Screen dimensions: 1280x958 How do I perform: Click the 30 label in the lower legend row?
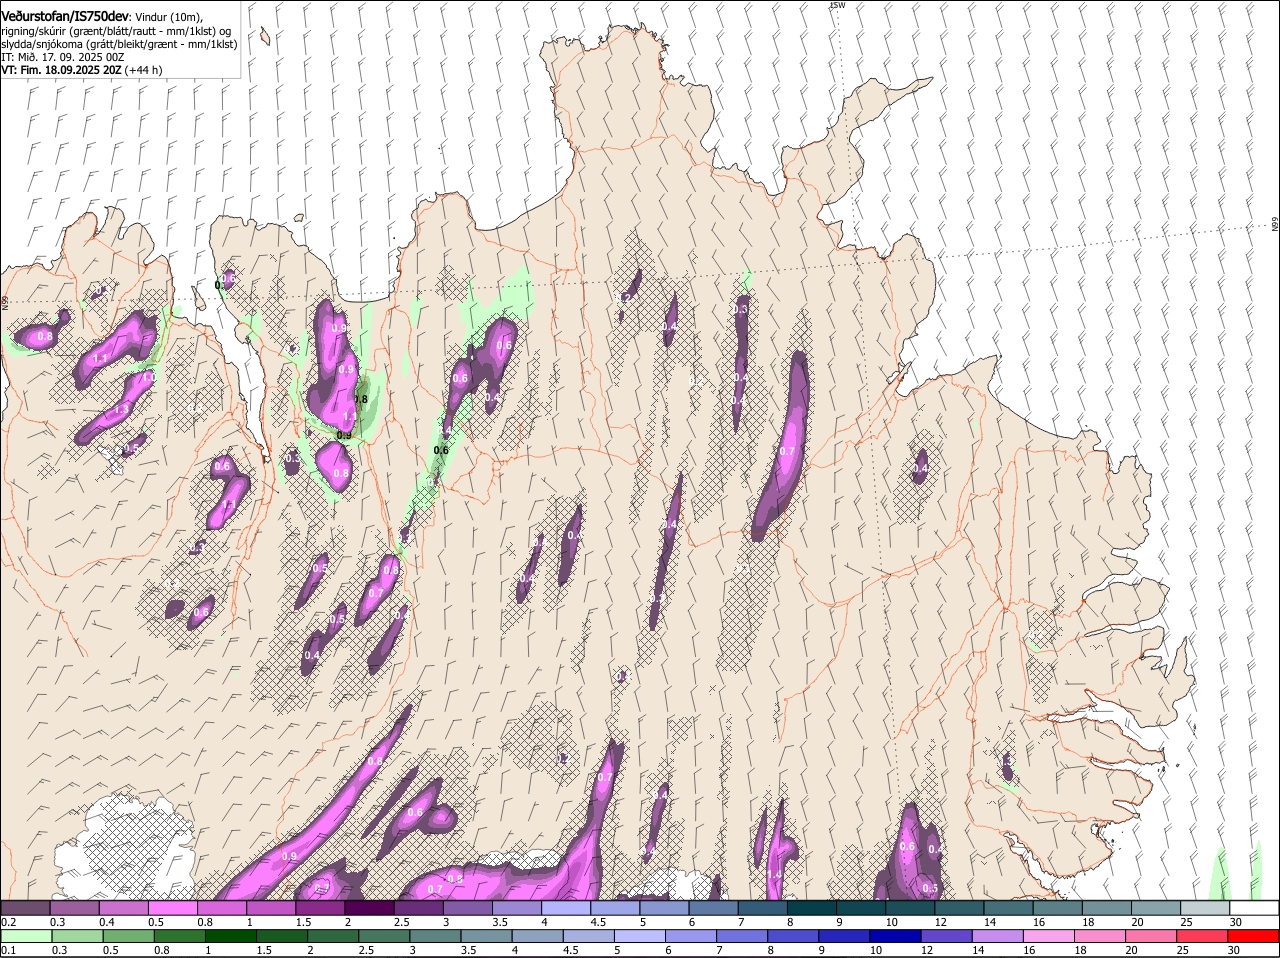click(1233, 950)
